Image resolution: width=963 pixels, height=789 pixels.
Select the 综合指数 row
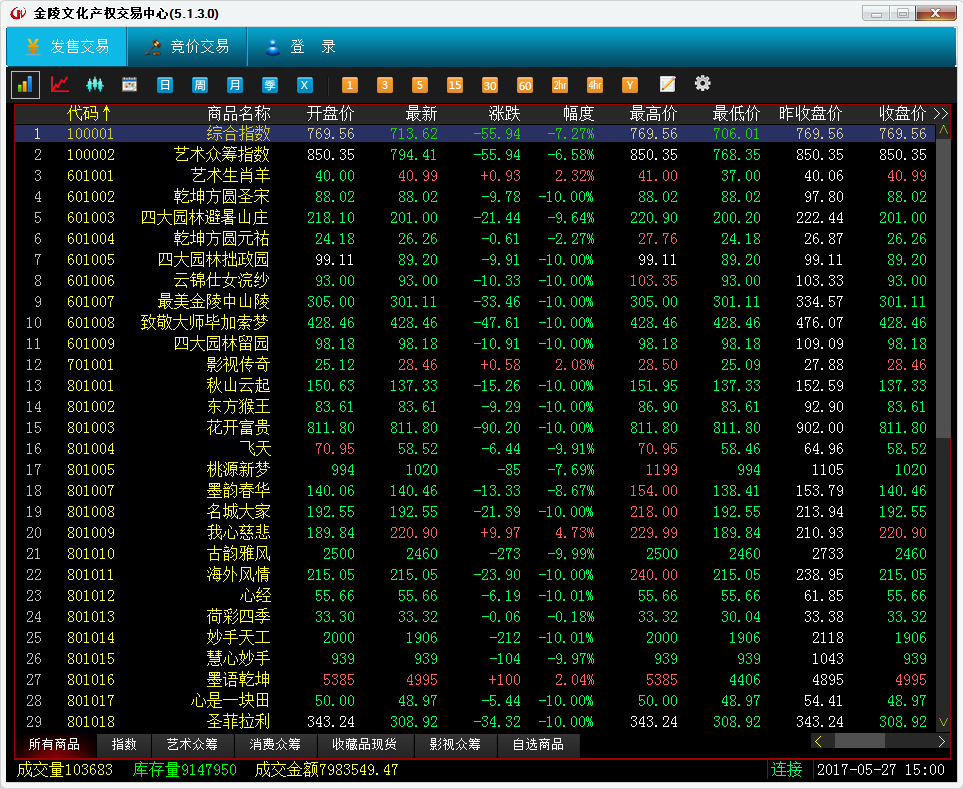[475, 134]
